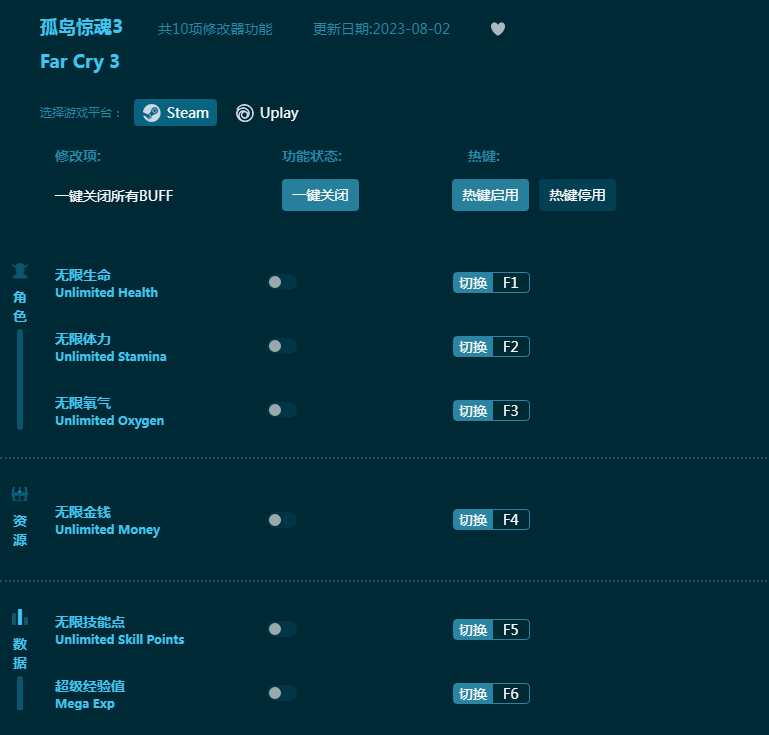Click the Unlimited Health label
769x735 pixels.
106,293
